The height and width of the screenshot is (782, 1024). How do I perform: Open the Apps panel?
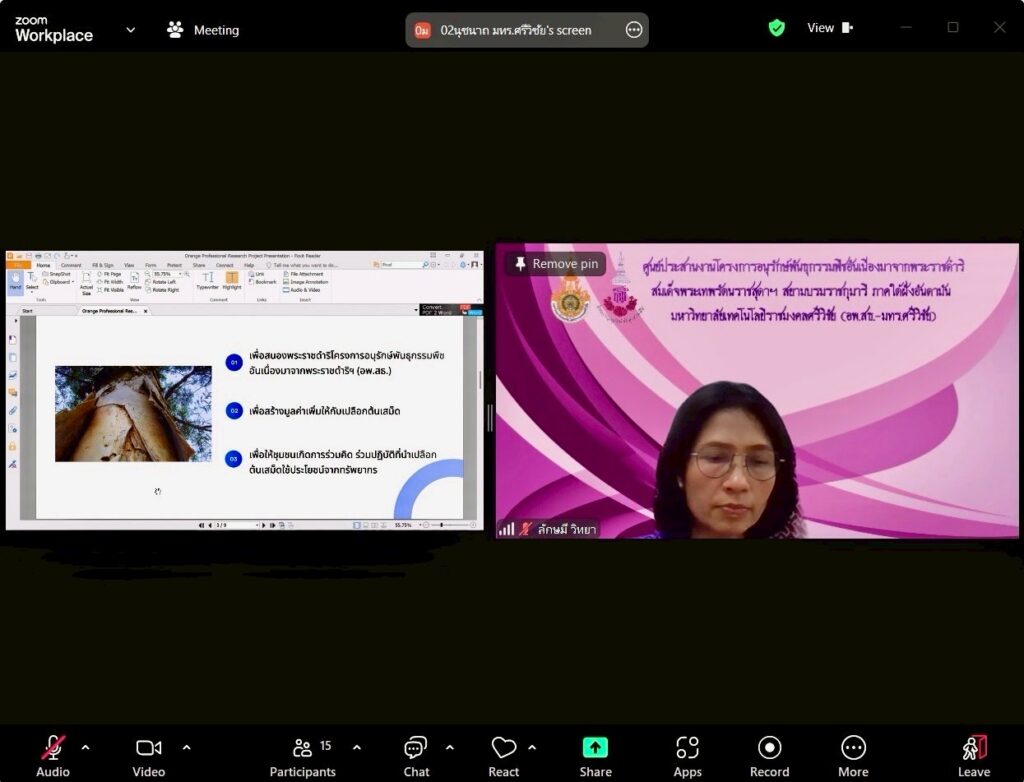[x=687, y=757]
